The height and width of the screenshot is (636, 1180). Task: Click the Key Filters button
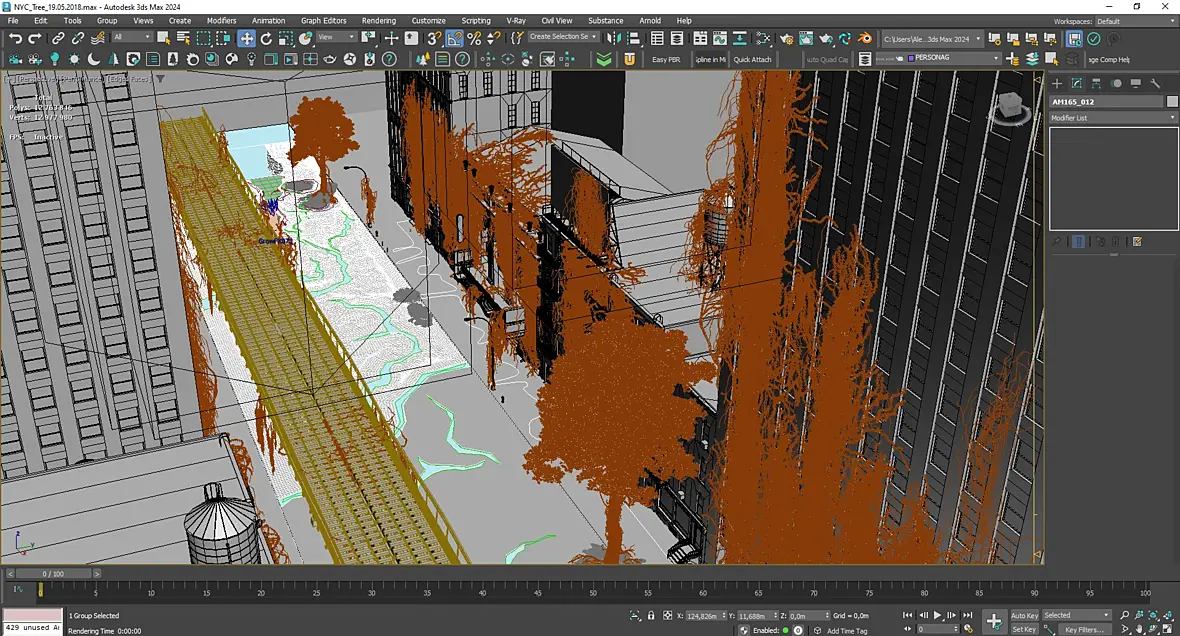(1084, 629)
